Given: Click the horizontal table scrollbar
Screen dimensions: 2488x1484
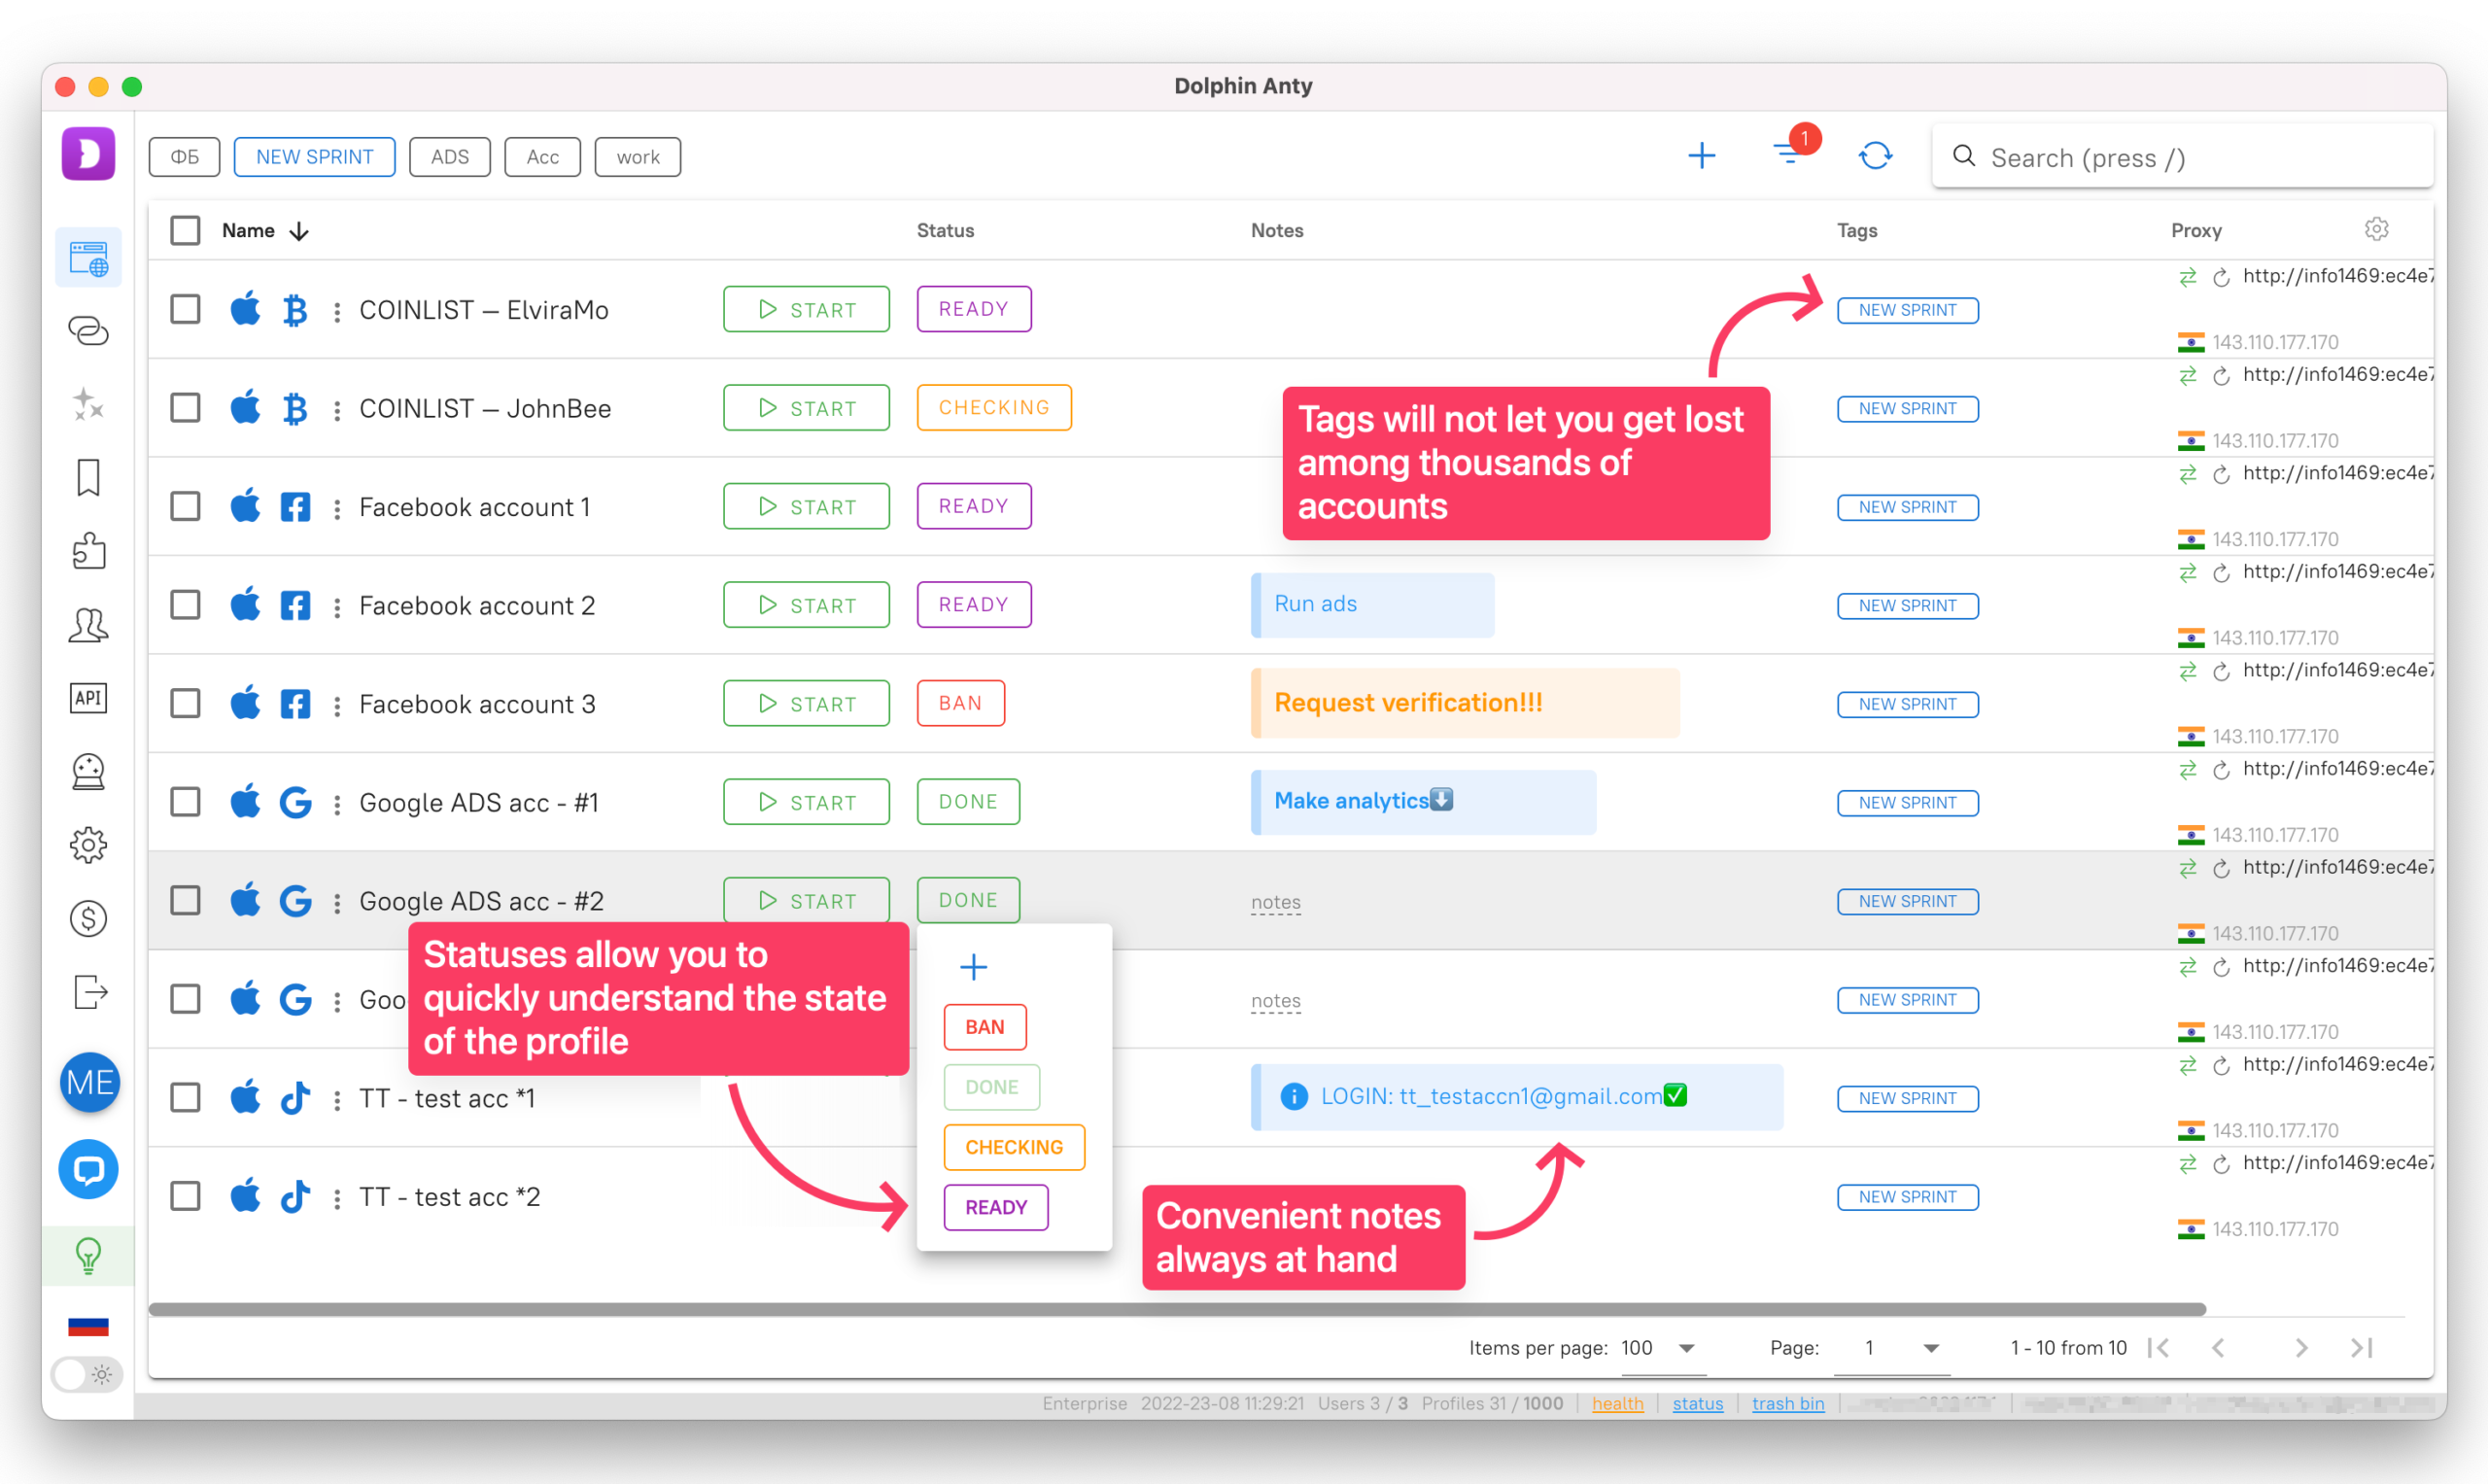Looking at the screenshot, I should click(1177, 1309).
